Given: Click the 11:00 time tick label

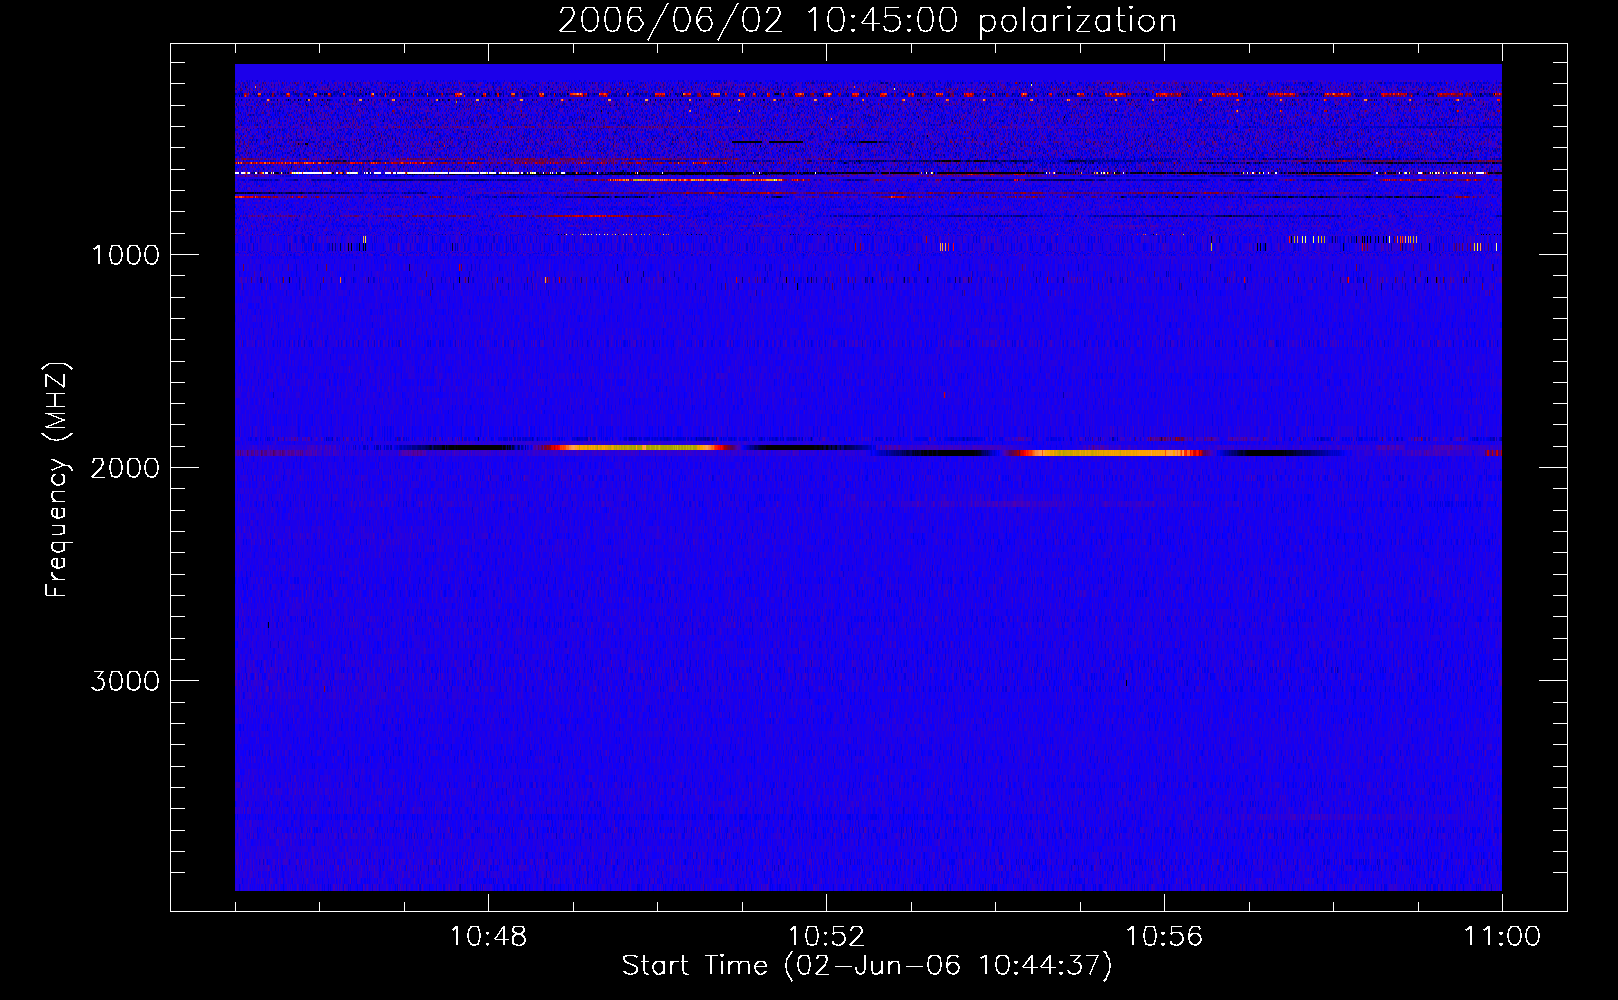Looking at the screenshot, I should pos(1502,937).
